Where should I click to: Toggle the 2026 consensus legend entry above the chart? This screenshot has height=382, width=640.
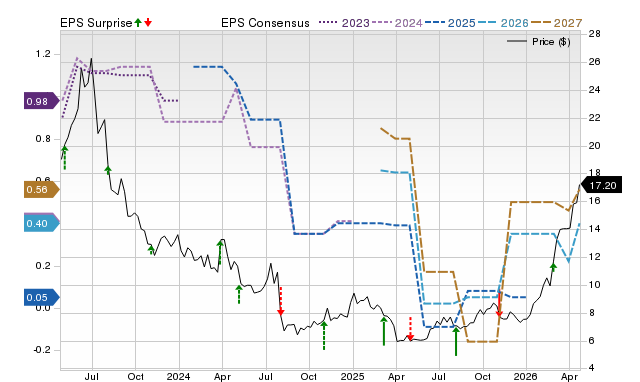503,23
